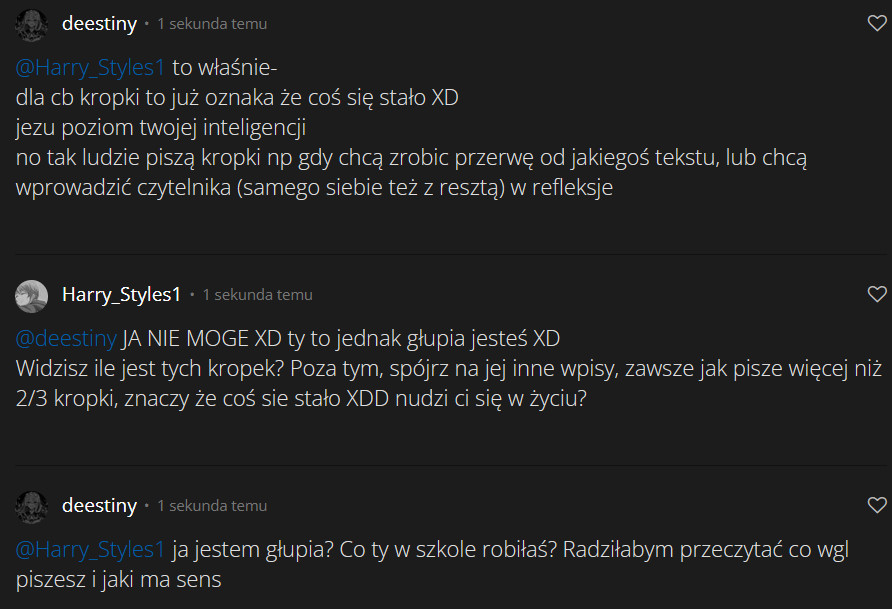Open deestiny's avatar on the bottom comment

(x=32, y=506)
